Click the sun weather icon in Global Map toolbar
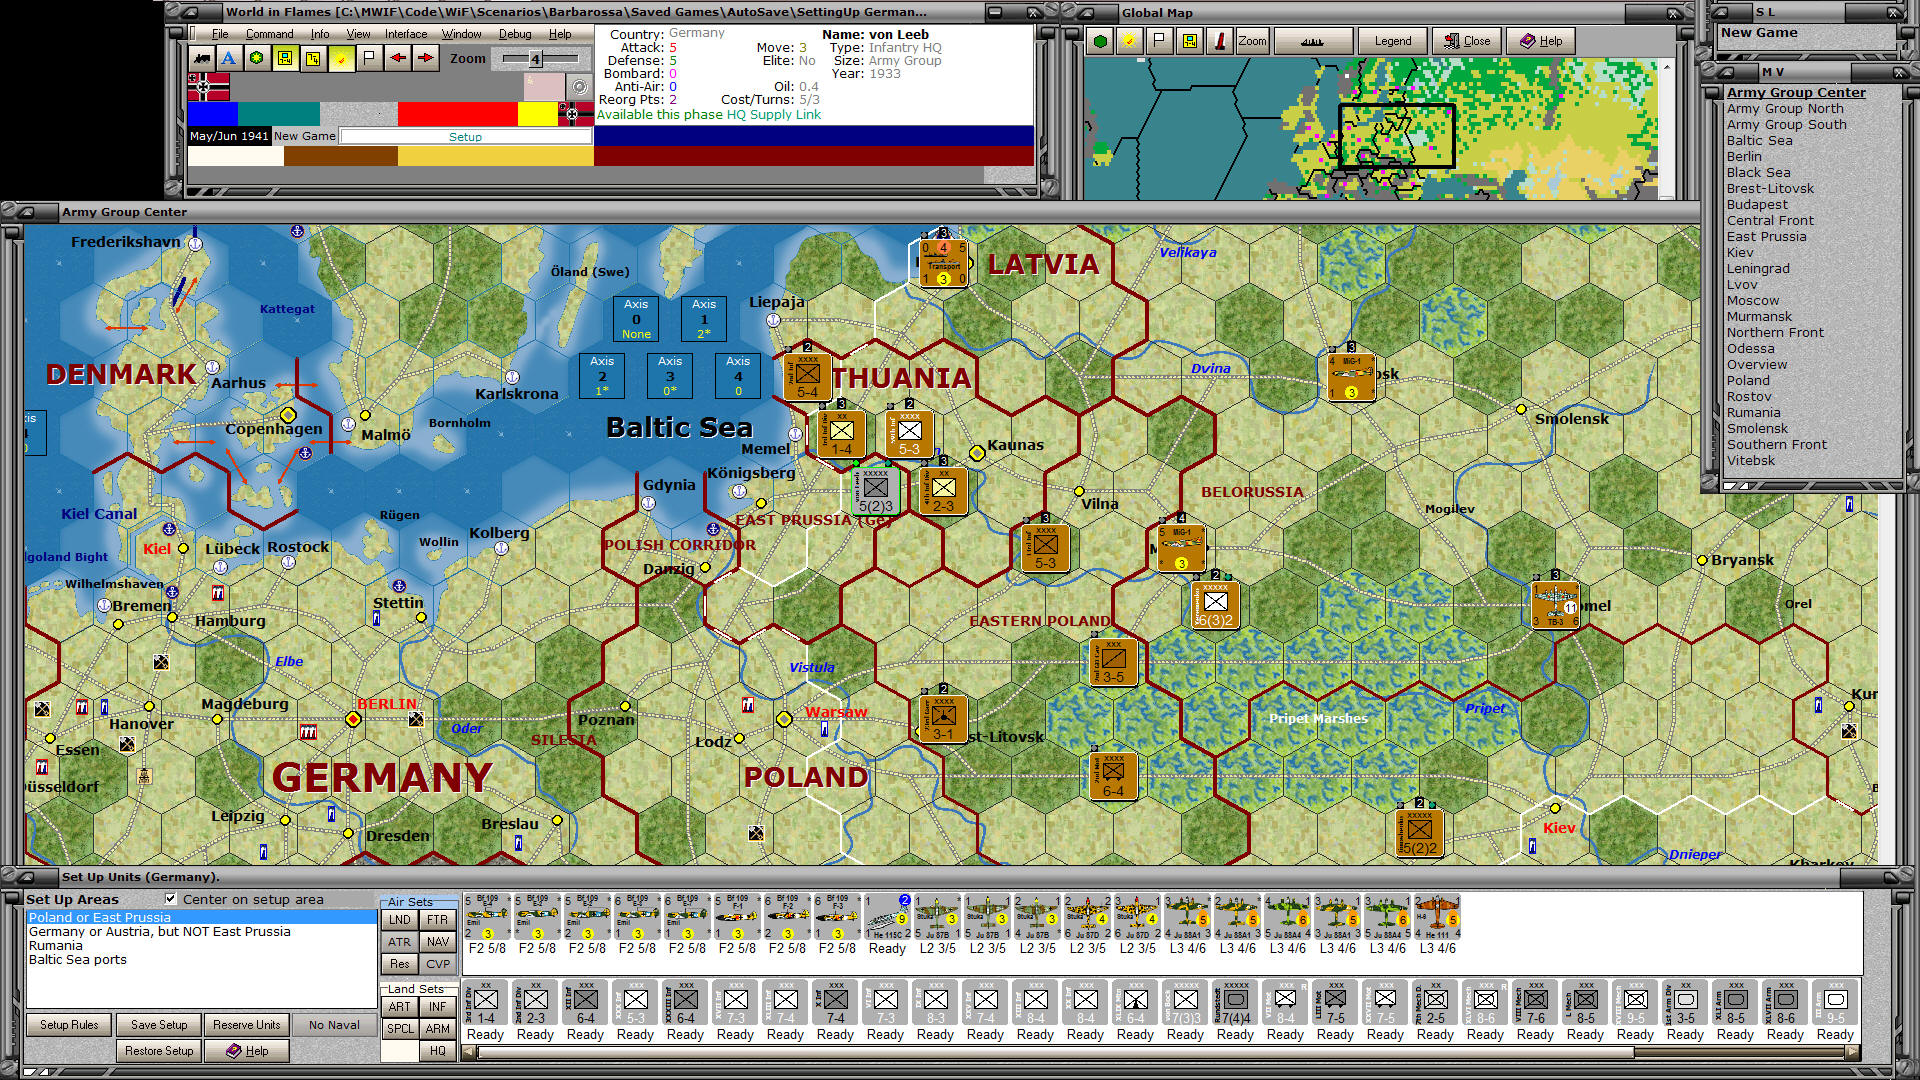This screenshot has width=1920, height=1080. (1129, 41)
